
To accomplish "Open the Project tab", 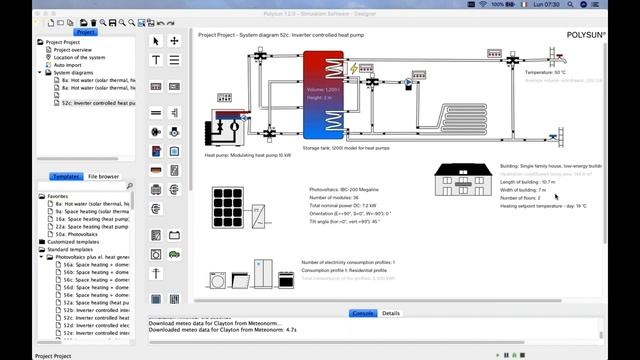I will (x=85, y=32).
